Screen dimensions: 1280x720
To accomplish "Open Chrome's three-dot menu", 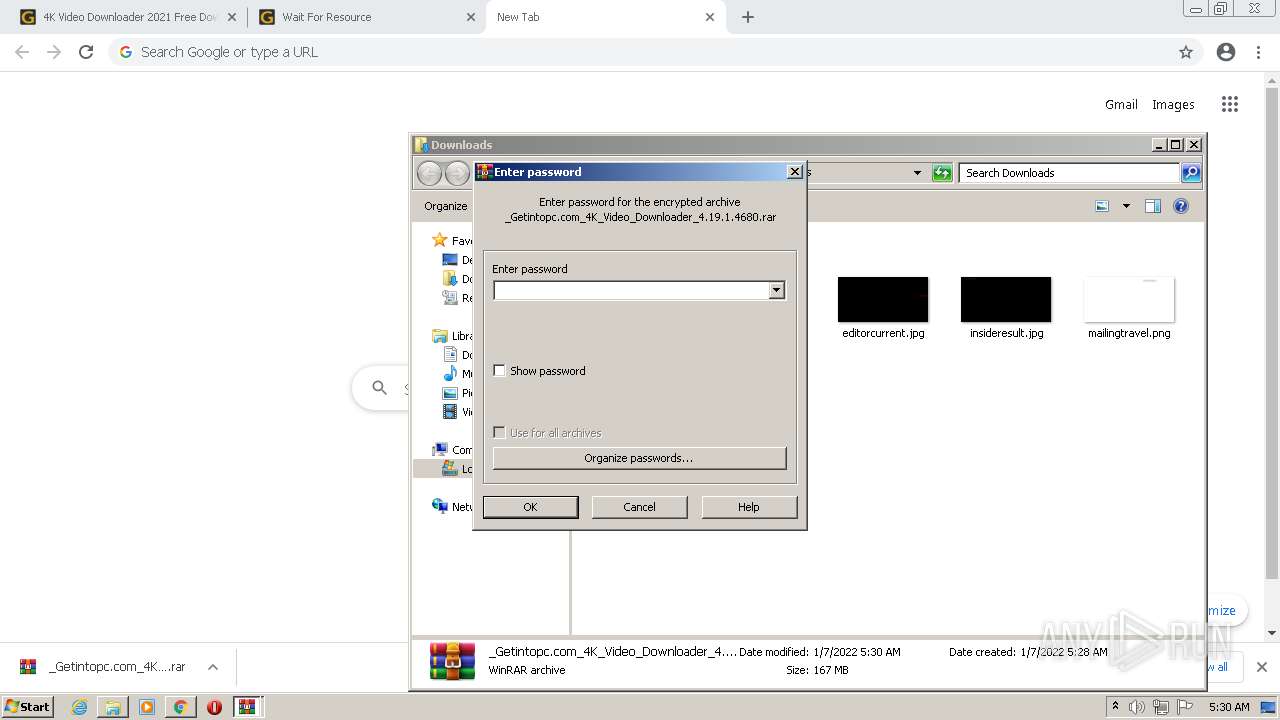I will (x=1259, y=52).
